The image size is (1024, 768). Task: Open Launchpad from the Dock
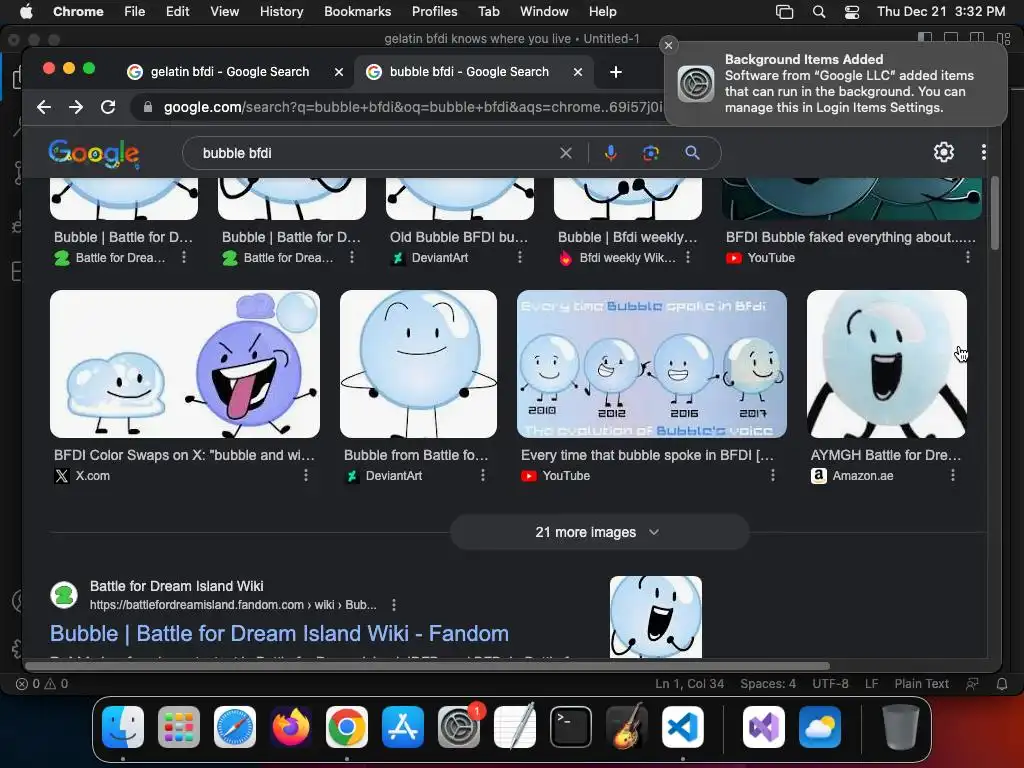point(179,727)
